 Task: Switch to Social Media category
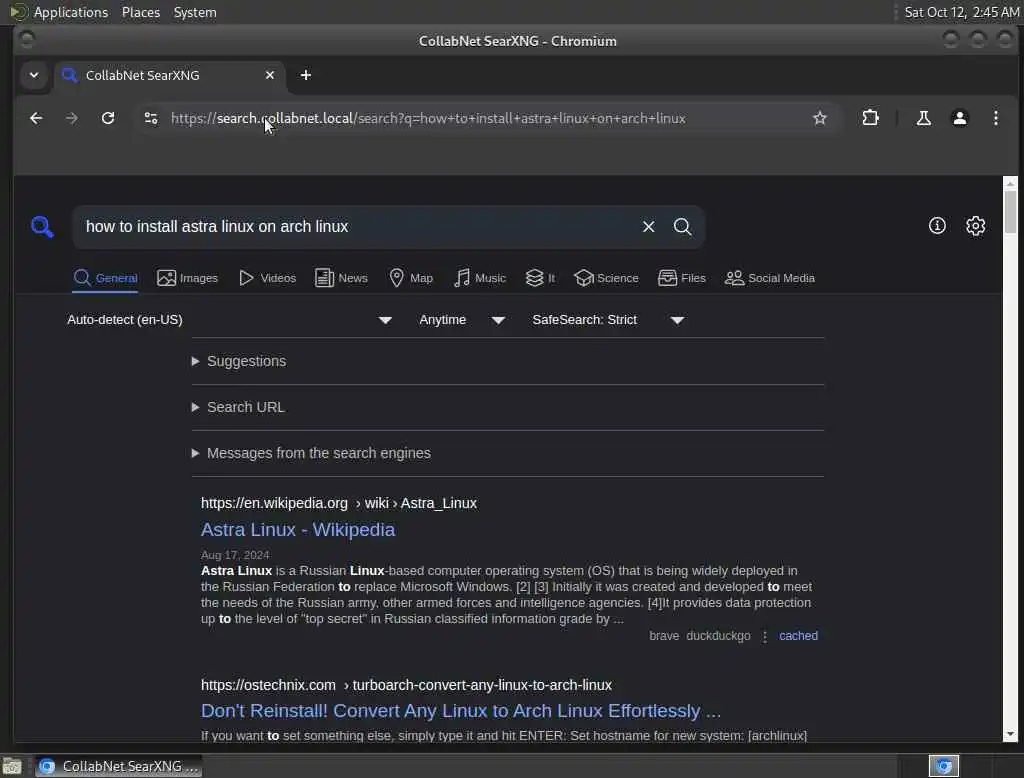[770, 278]
